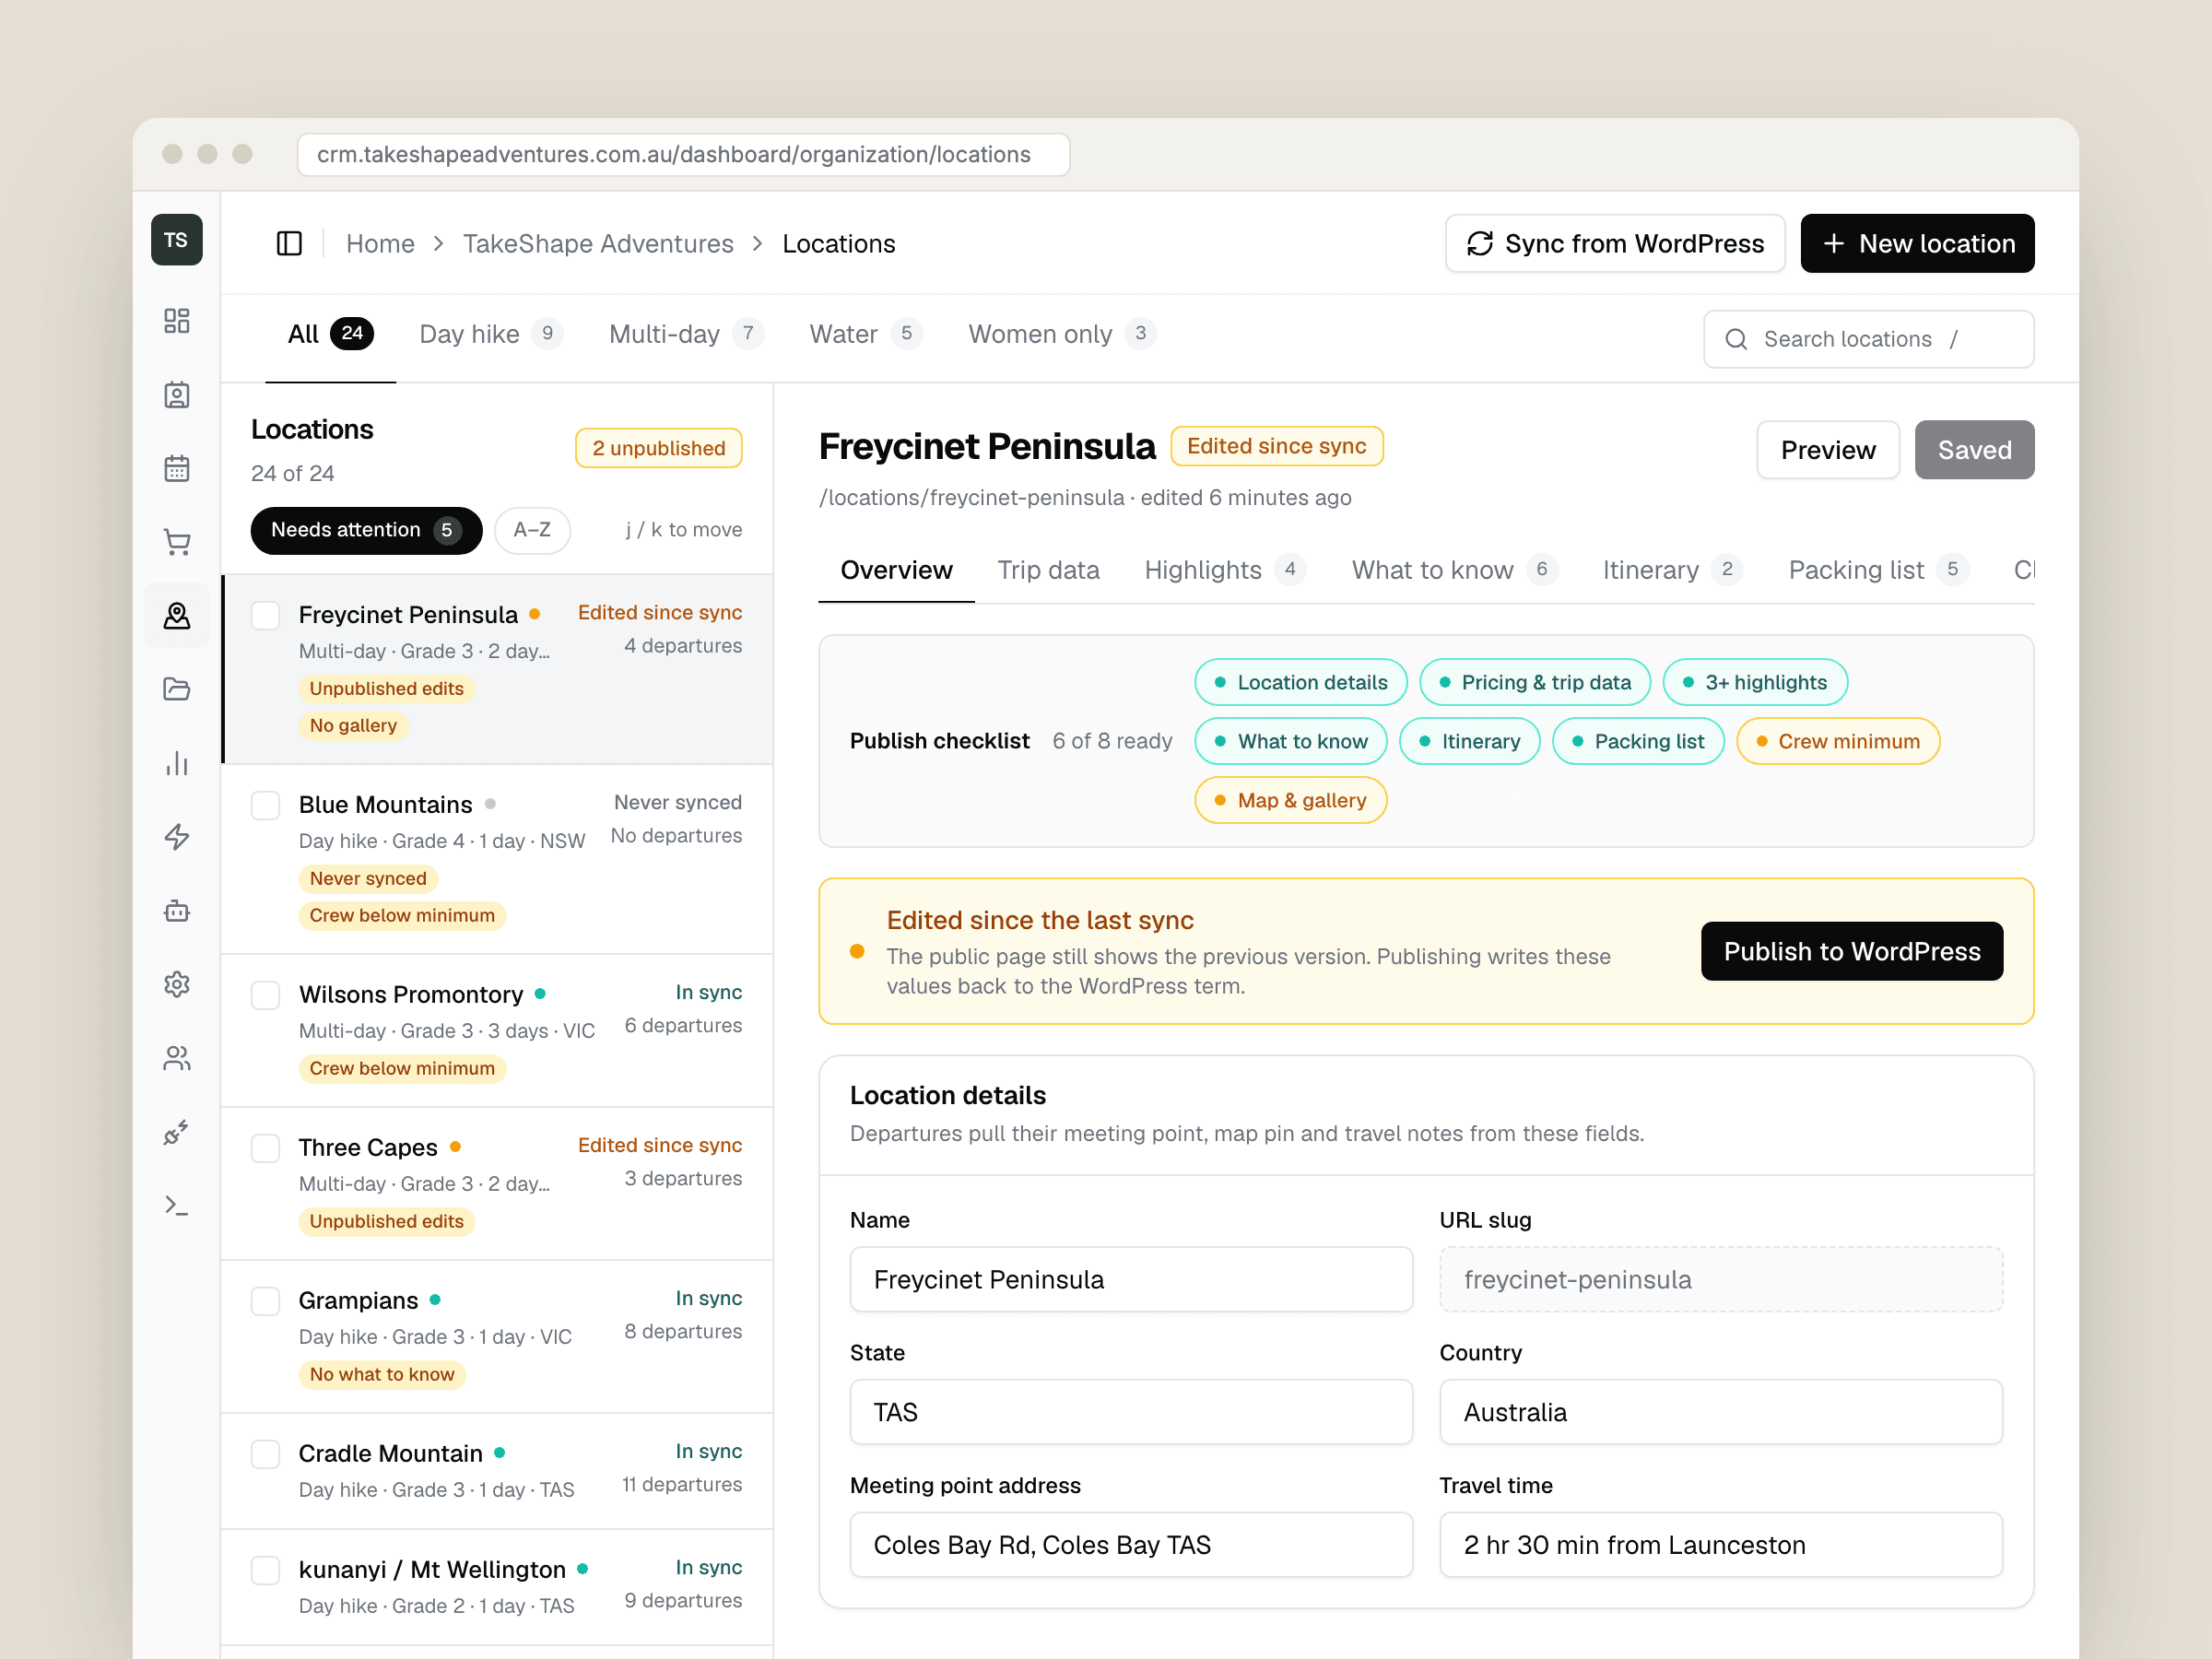Click the Crew minimum checklist chip
Image resolution: width=2212 pixels, height=1659 pixels.
point(1838,741)
